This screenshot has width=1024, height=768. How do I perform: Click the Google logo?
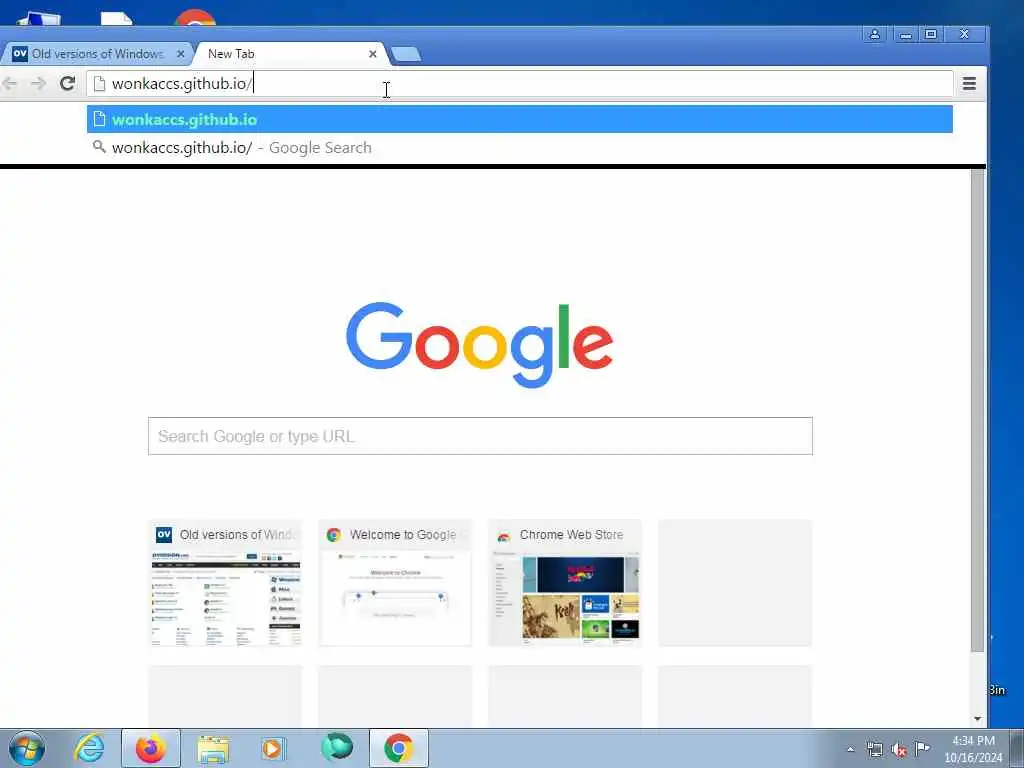click(480, 344)
